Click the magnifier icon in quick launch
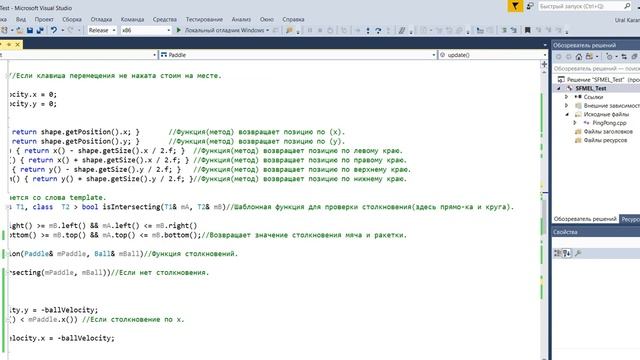 [x=627, y=6]
